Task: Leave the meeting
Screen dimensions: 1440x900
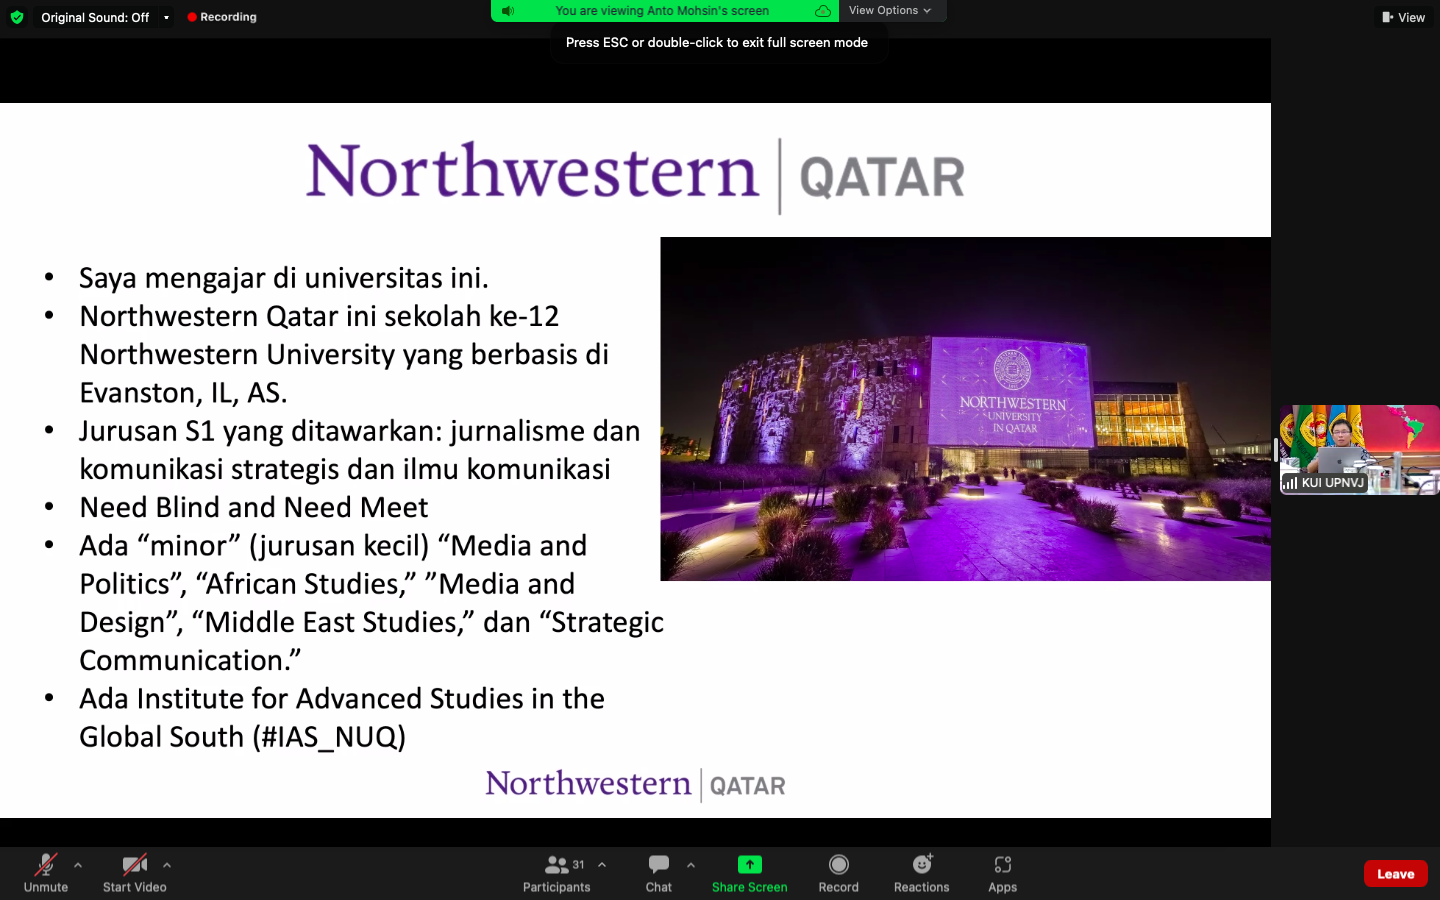Action: [1395, 874]
